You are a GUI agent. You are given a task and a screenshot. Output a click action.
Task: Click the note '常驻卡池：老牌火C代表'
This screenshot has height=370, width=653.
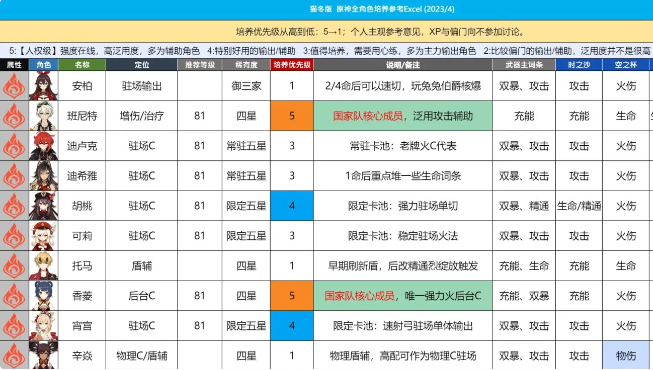pyautogui.click(x=403, y=146)
